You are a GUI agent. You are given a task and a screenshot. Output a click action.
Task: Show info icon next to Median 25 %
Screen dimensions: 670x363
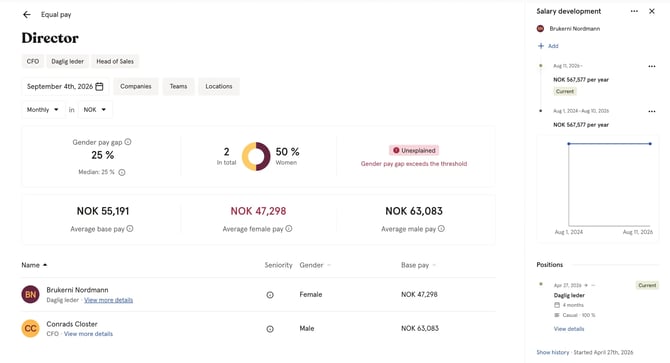[122, 173]
